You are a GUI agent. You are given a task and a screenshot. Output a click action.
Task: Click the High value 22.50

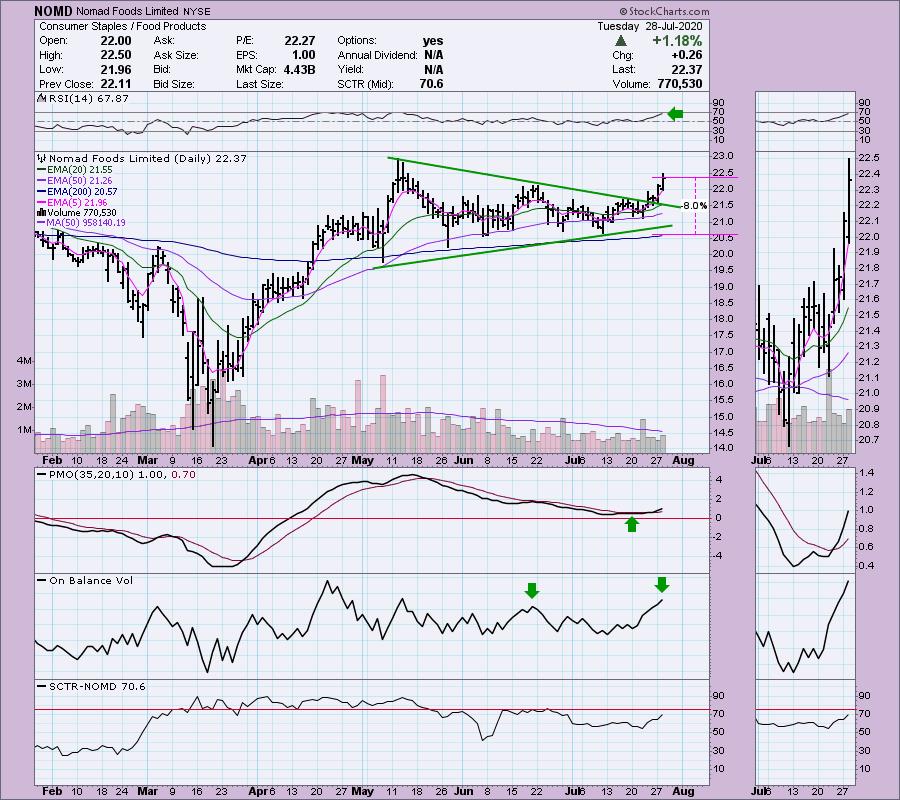pos(116,55)
